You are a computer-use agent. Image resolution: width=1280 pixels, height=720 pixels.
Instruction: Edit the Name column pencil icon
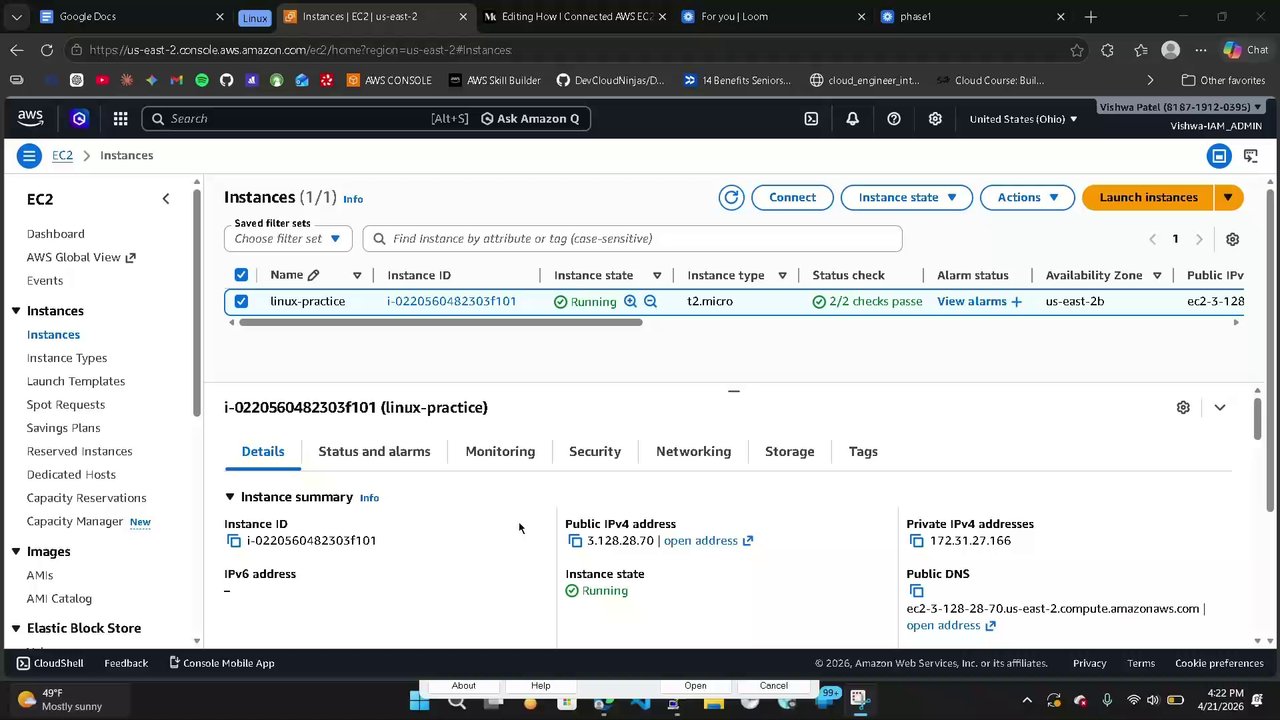coord(313,275)
